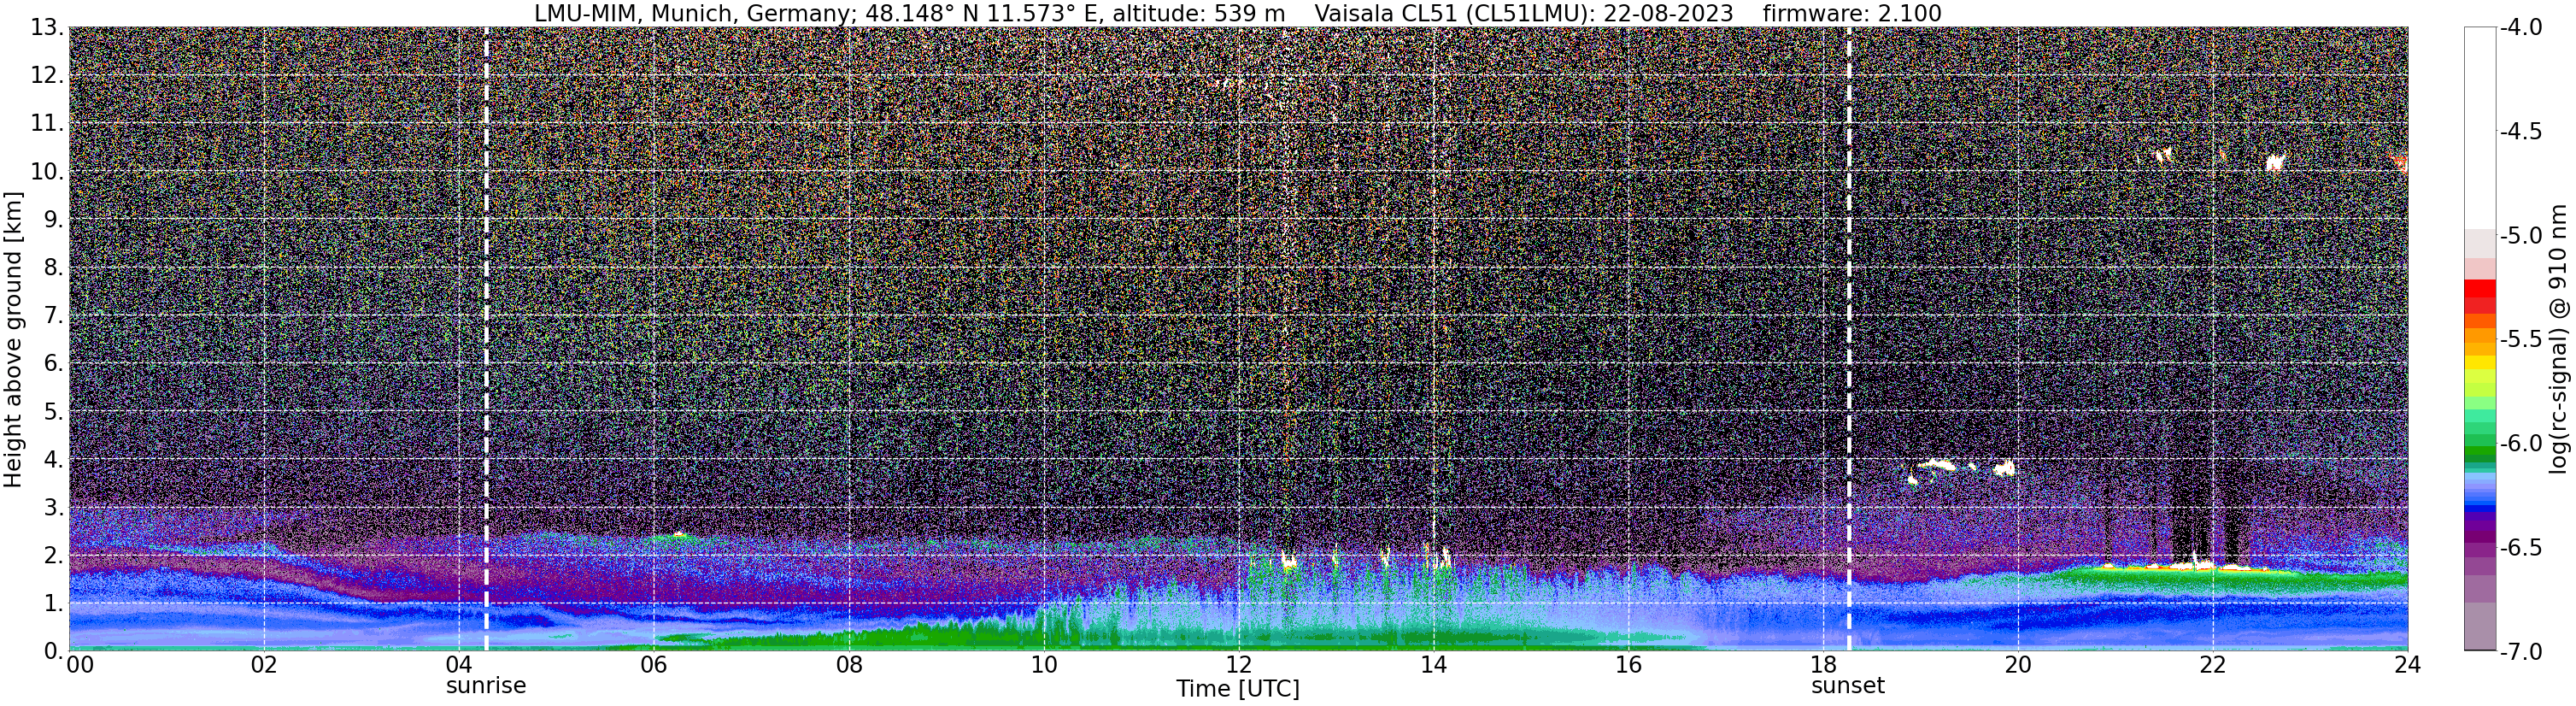Click the colorbar tick label '-7.0'
The width and height of the screenshot is (2576, 706).
[2521, 651]
